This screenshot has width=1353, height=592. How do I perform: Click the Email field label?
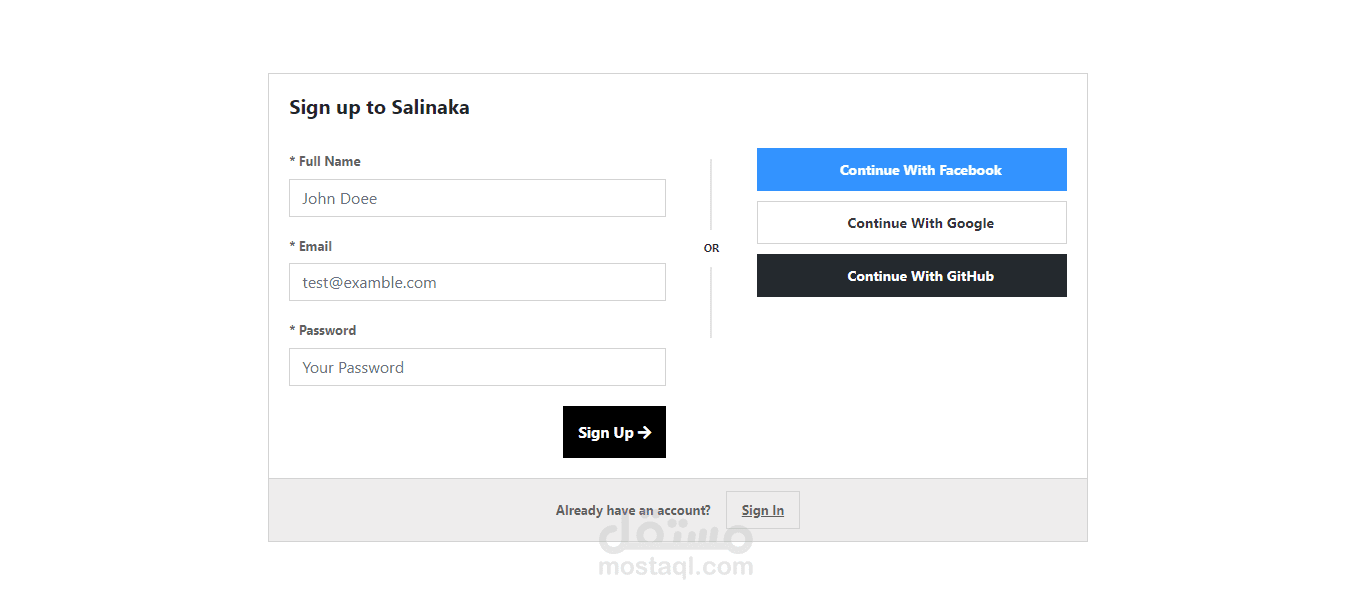coord(311,246)
